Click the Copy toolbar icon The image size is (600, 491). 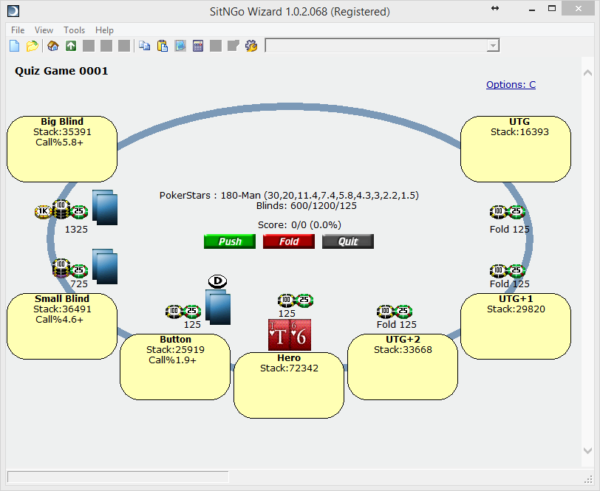point(145,46)
